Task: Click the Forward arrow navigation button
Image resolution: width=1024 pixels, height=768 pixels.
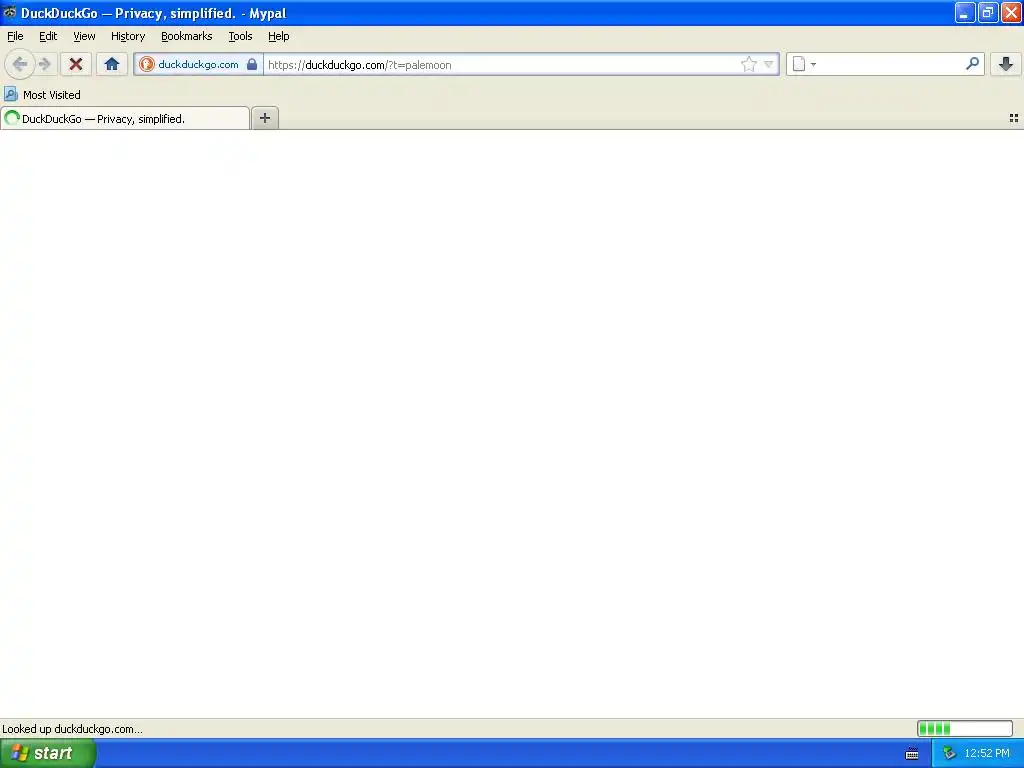Action: [45, 64]
